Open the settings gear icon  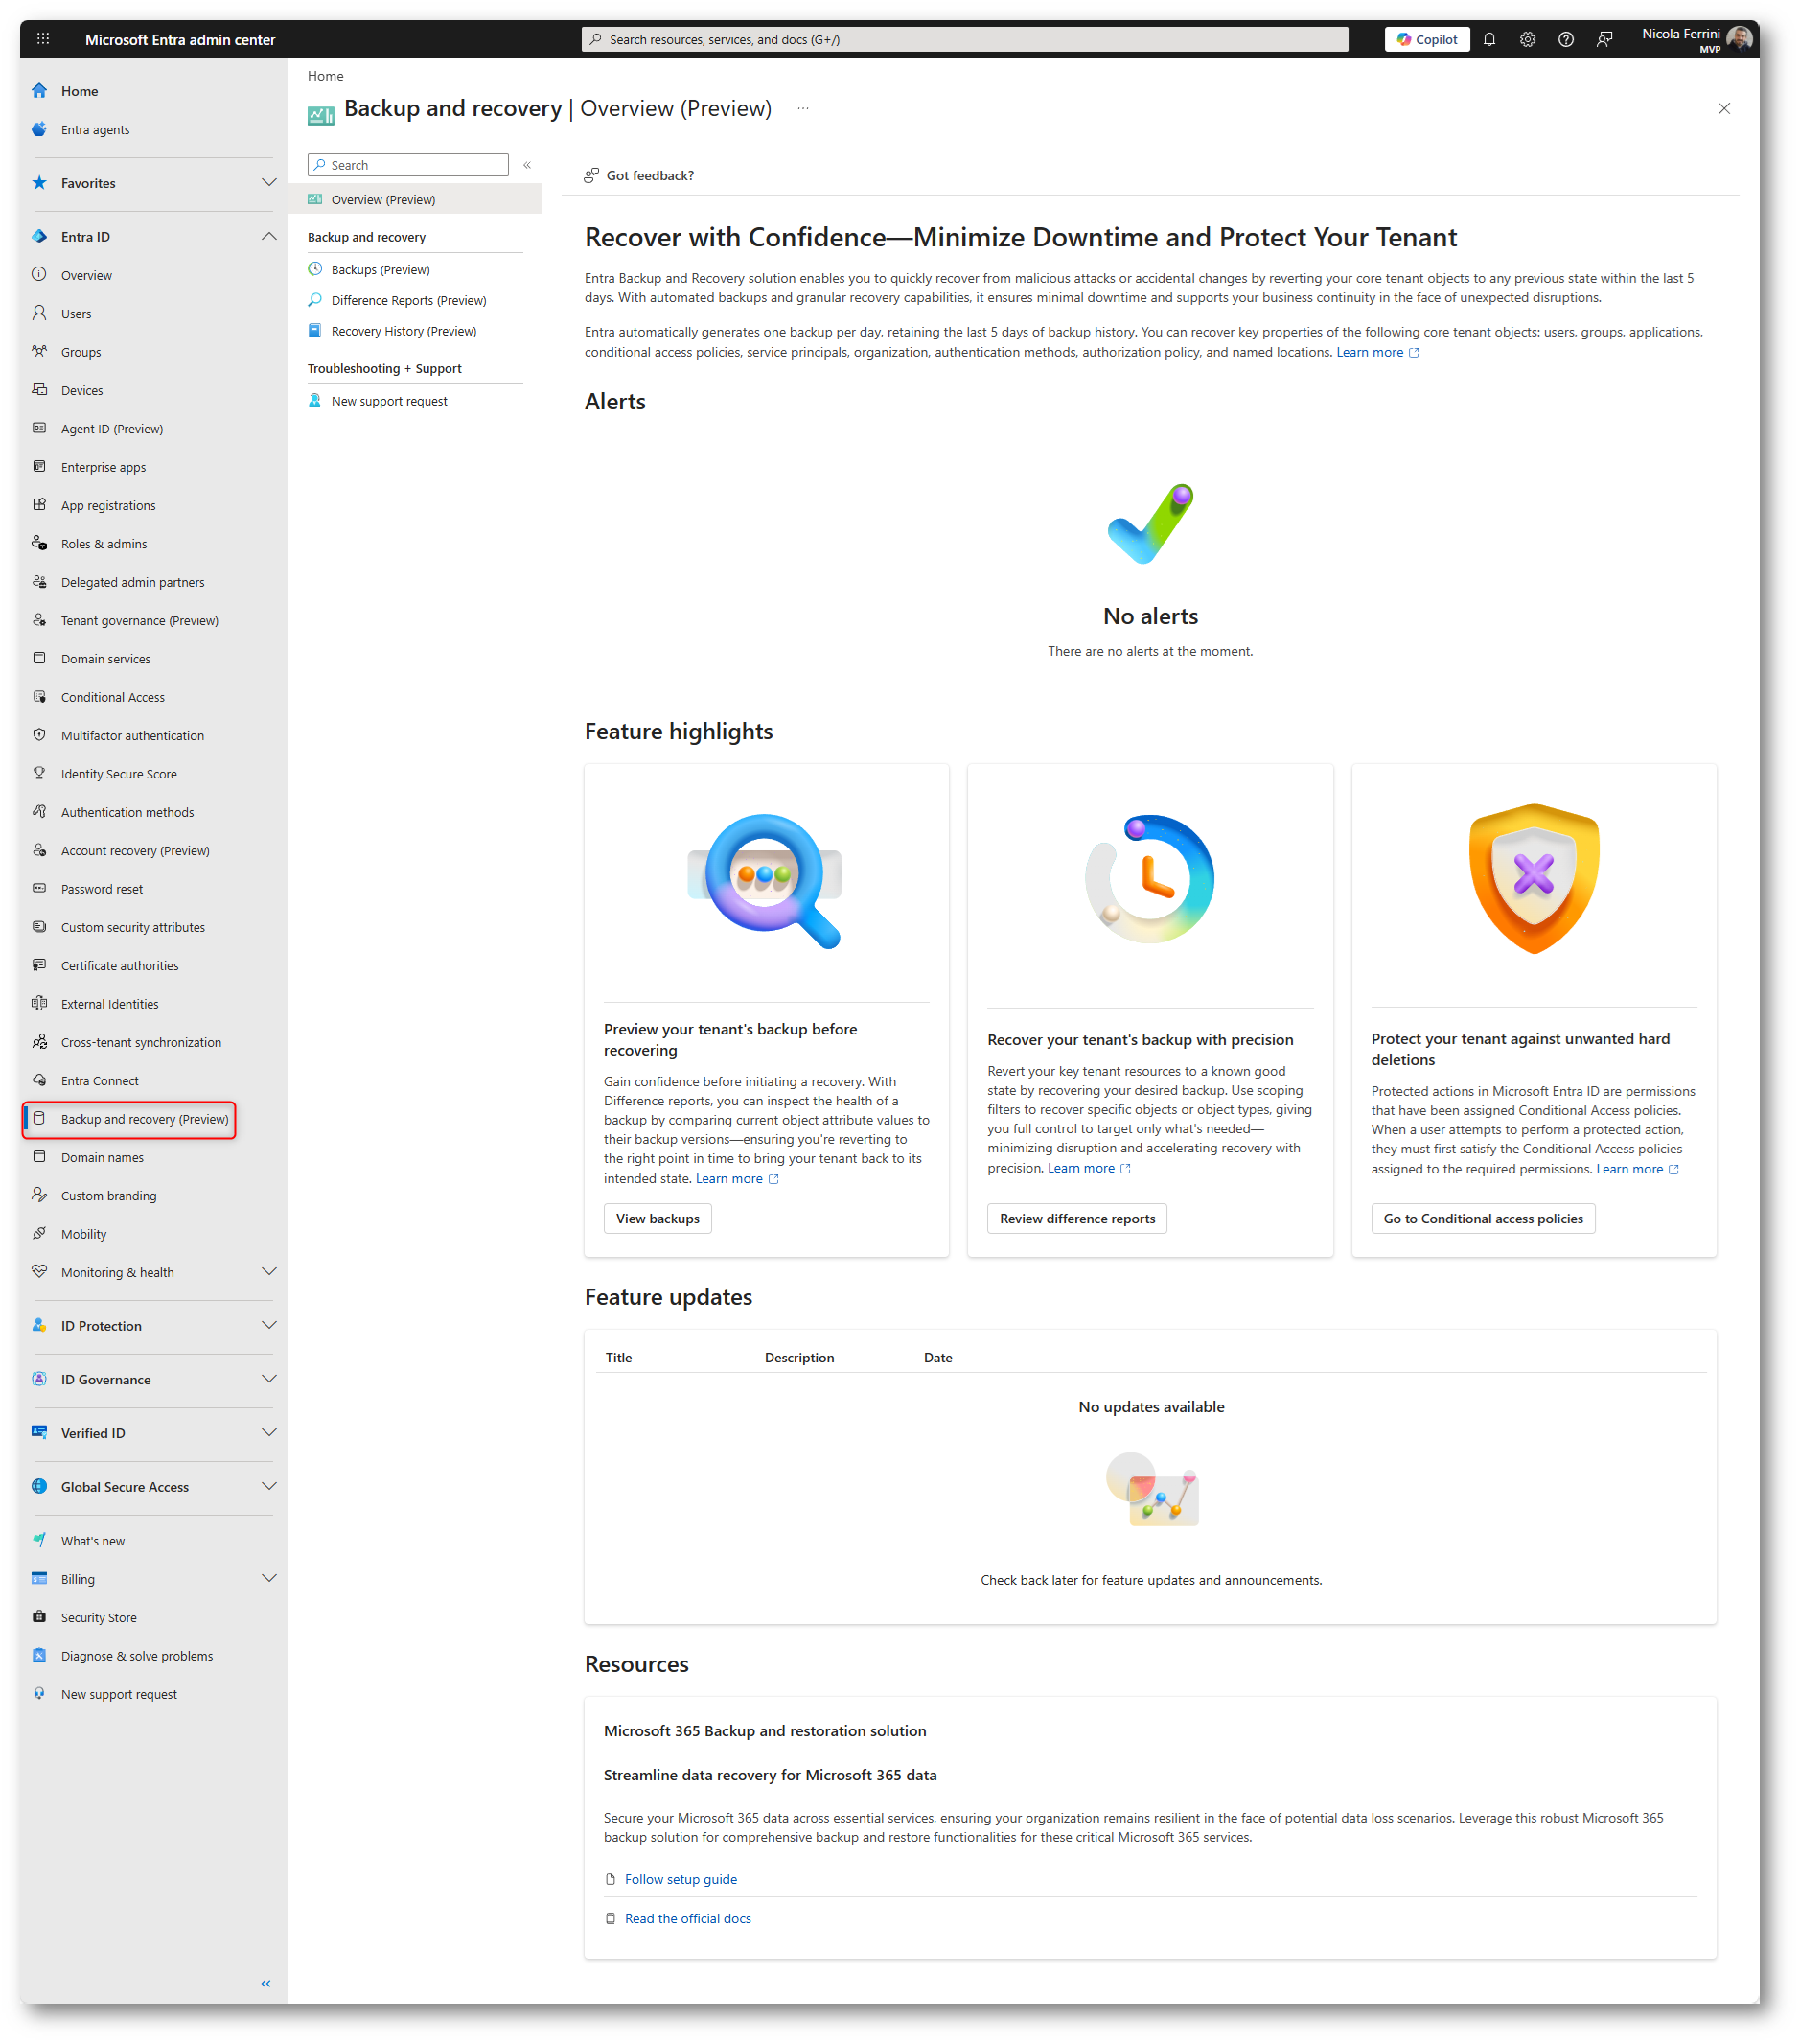point(1527,39)
